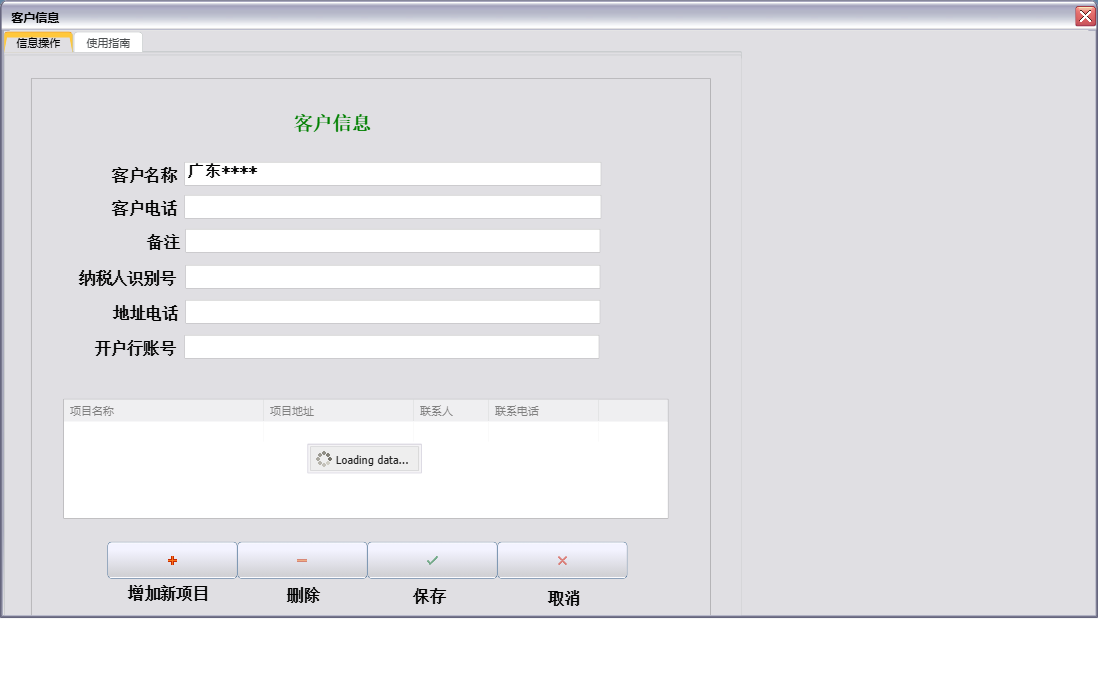Select the 纳税人识别号 input box
This screenshot has width=1098, height=687.
point(390,276)
